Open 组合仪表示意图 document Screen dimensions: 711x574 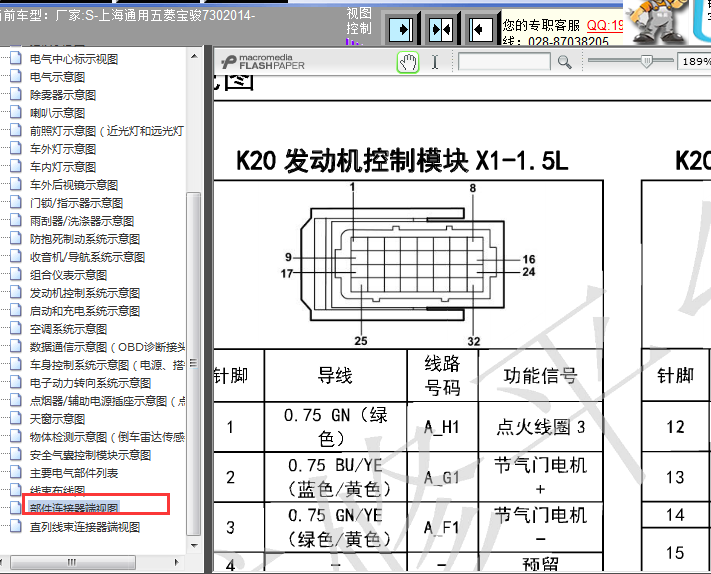point(68,275)
